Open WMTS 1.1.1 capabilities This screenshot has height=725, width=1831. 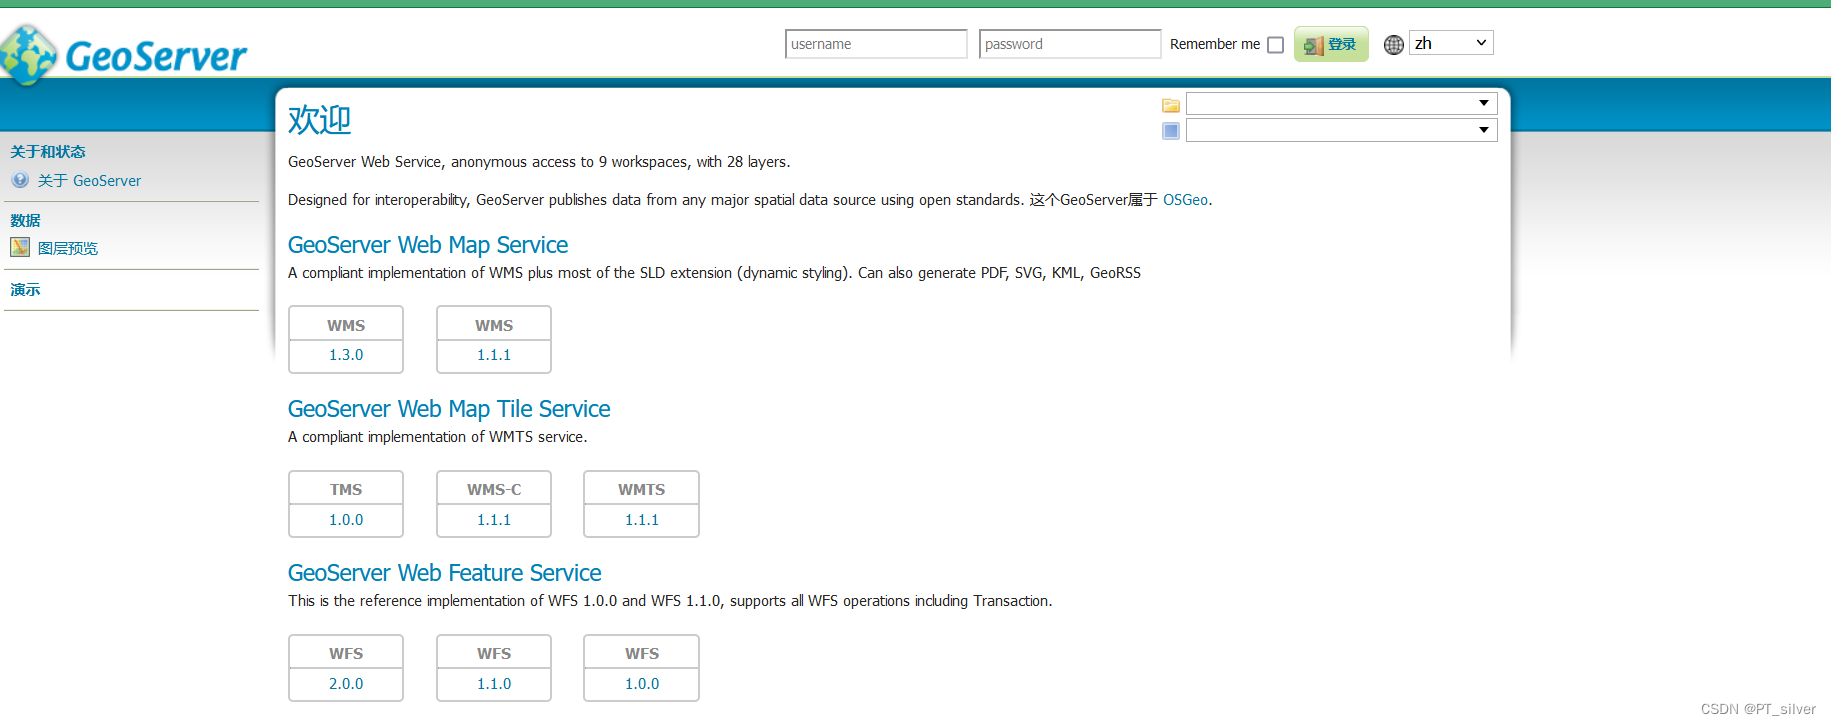[x=642, y=520]
